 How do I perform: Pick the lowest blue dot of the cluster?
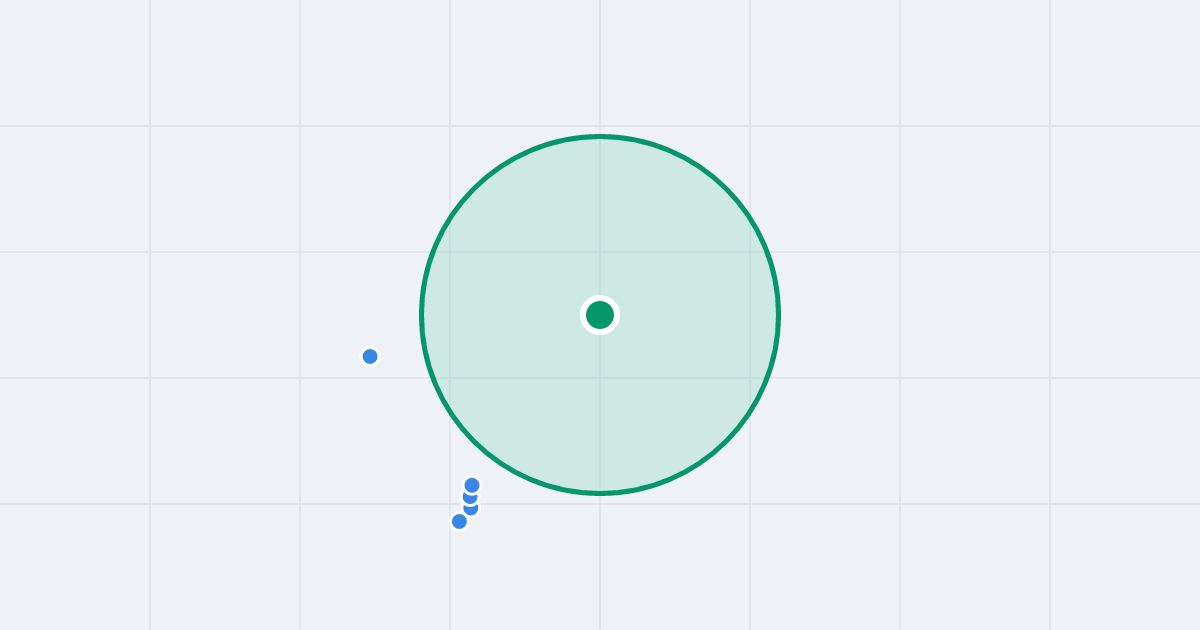point(459,521)
